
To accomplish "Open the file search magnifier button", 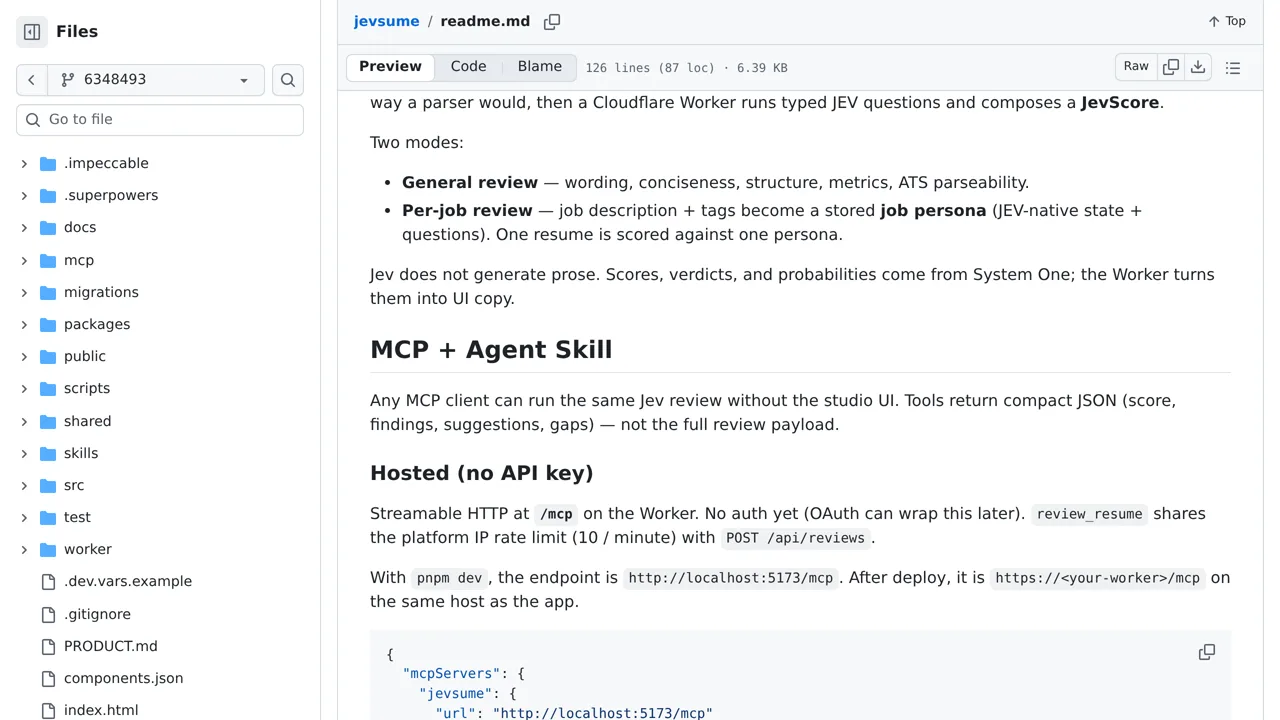I will pos(288,80).
